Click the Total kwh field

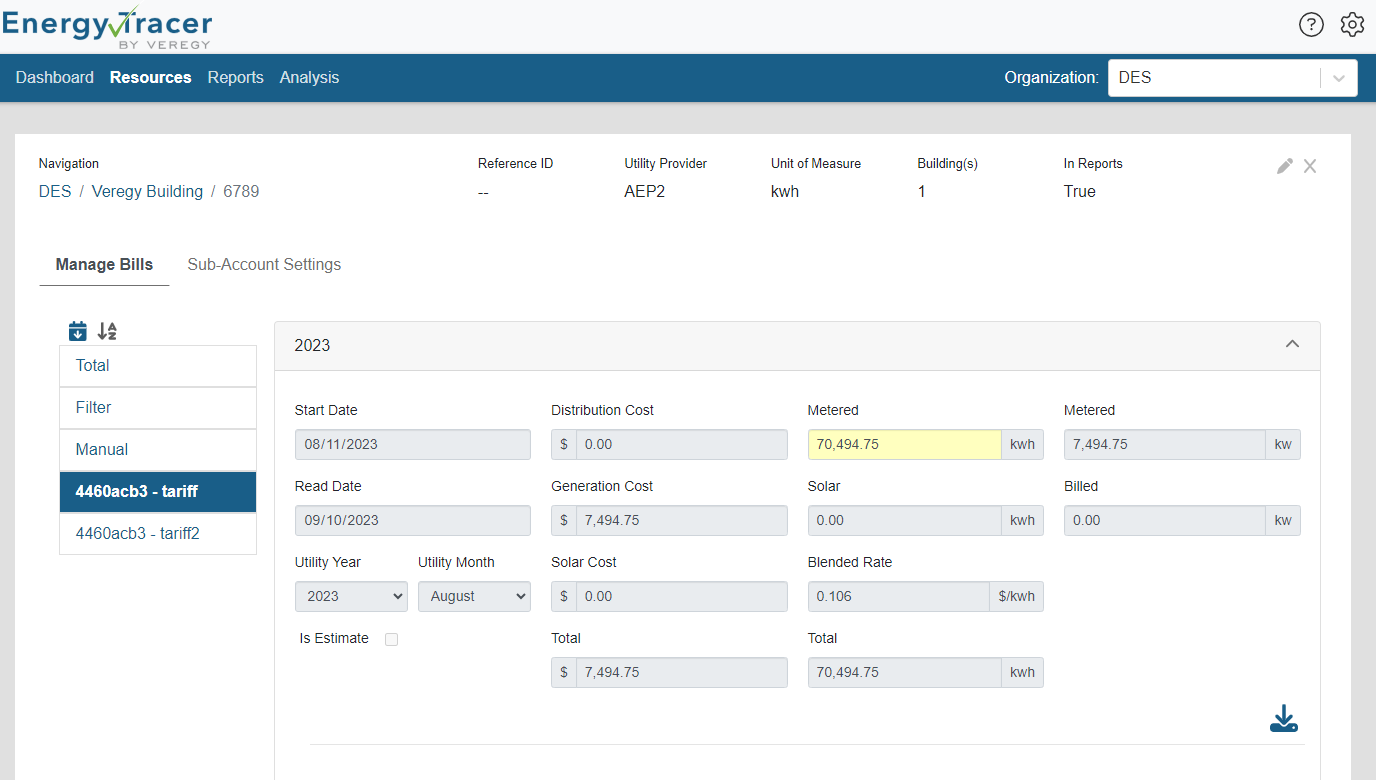point(905,672)
